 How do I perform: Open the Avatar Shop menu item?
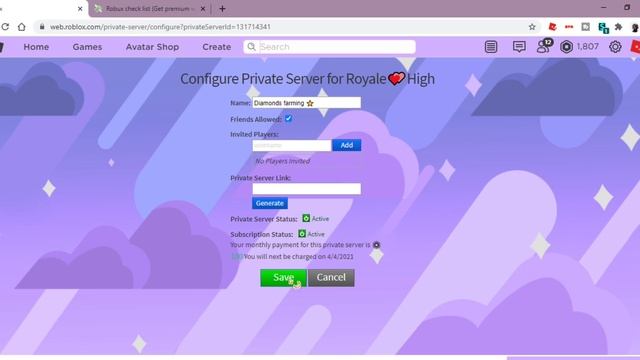coord(152,47)
